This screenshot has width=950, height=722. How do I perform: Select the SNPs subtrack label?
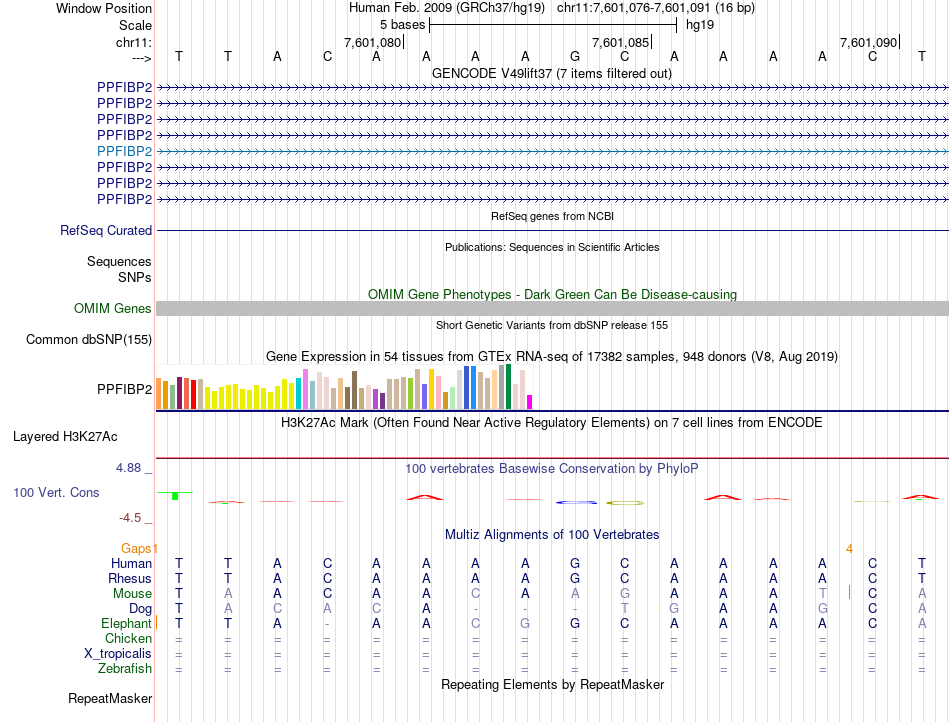(135, 277)
